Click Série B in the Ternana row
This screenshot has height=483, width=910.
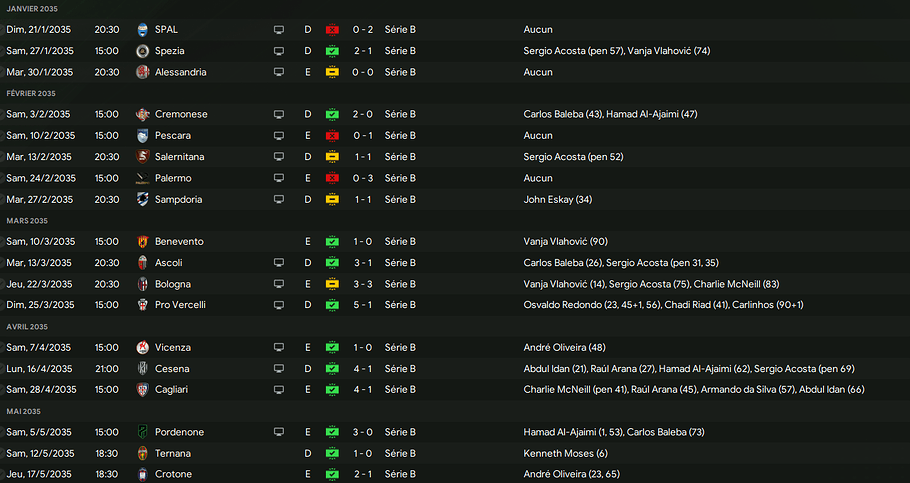coord(400,453)
